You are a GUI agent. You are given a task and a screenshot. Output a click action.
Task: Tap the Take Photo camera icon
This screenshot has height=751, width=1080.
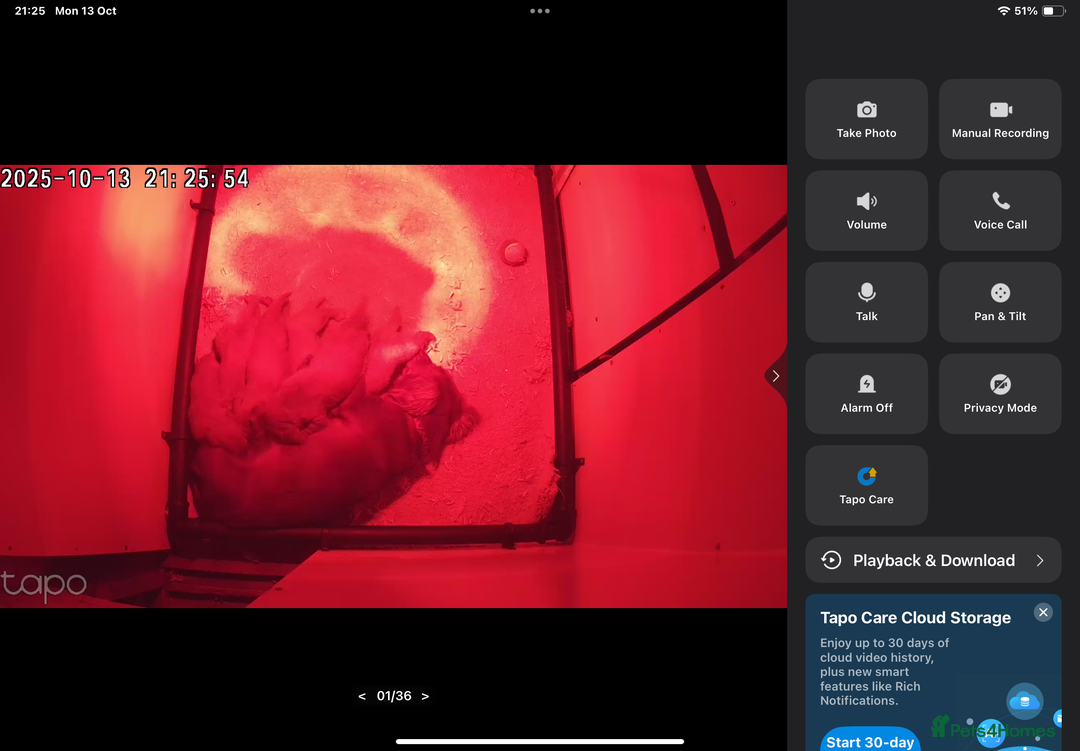click(866, 110)
